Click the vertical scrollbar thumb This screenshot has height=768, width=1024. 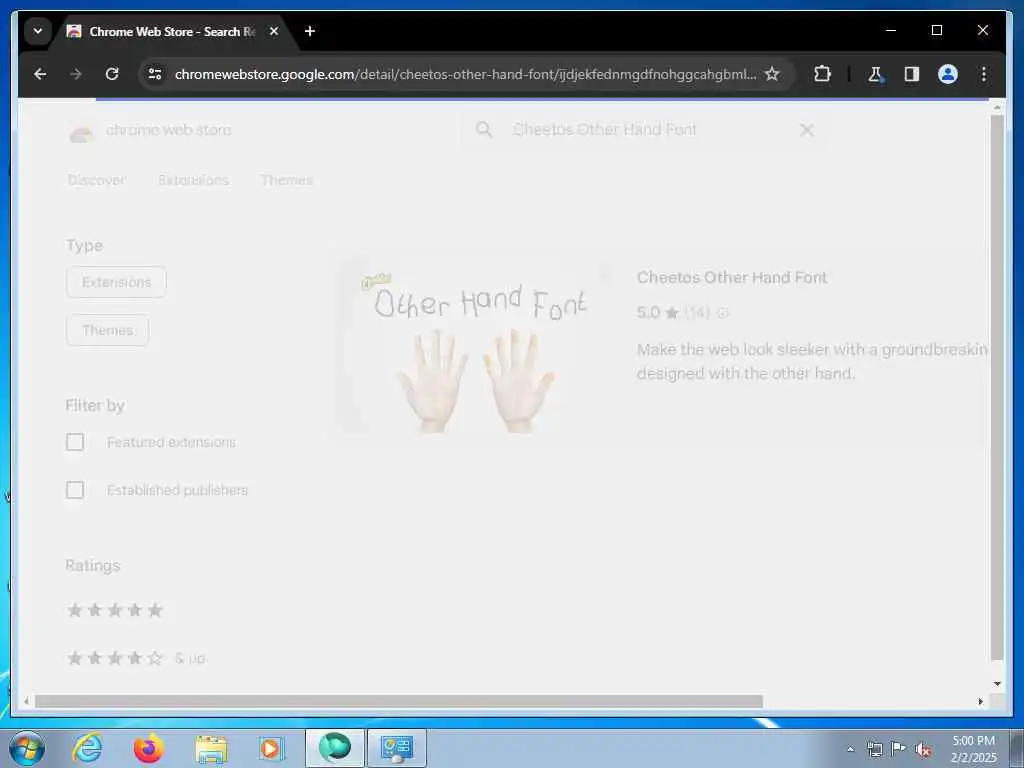point(997,388)
